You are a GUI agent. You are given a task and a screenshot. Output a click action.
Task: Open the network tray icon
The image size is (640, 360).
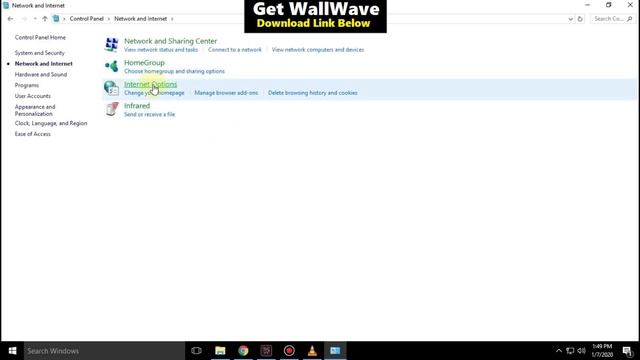click(x=570, y=351)
